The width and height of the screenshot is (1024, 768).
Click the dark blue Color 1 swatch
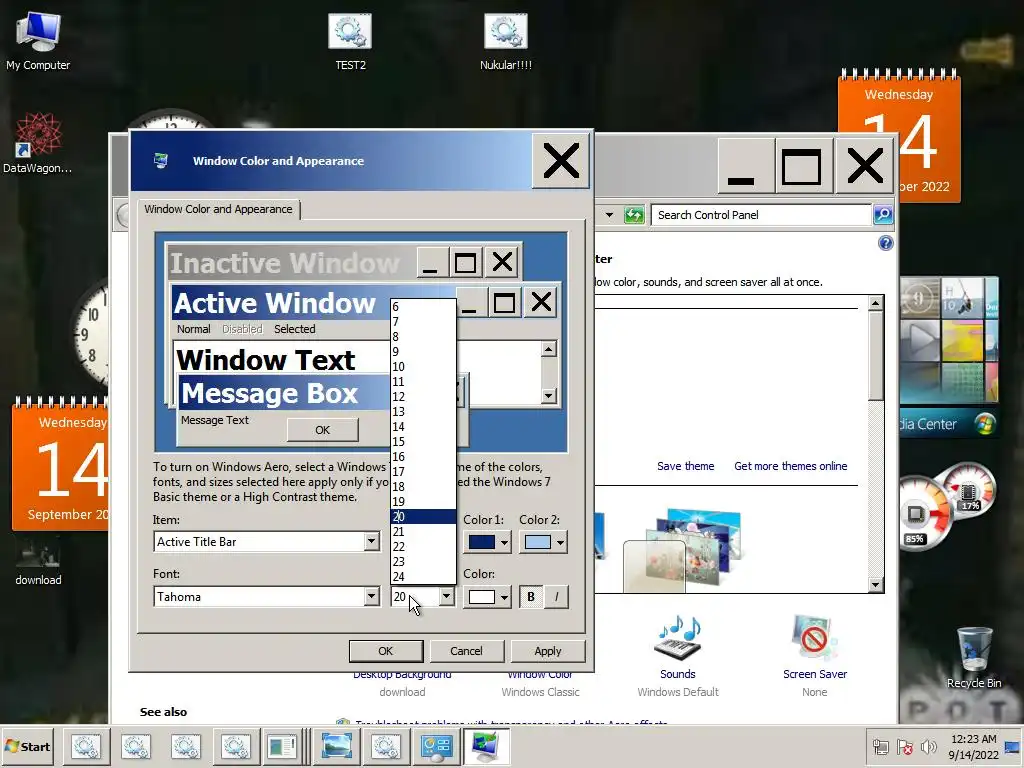pyautogui.click(x=482, y=542)
